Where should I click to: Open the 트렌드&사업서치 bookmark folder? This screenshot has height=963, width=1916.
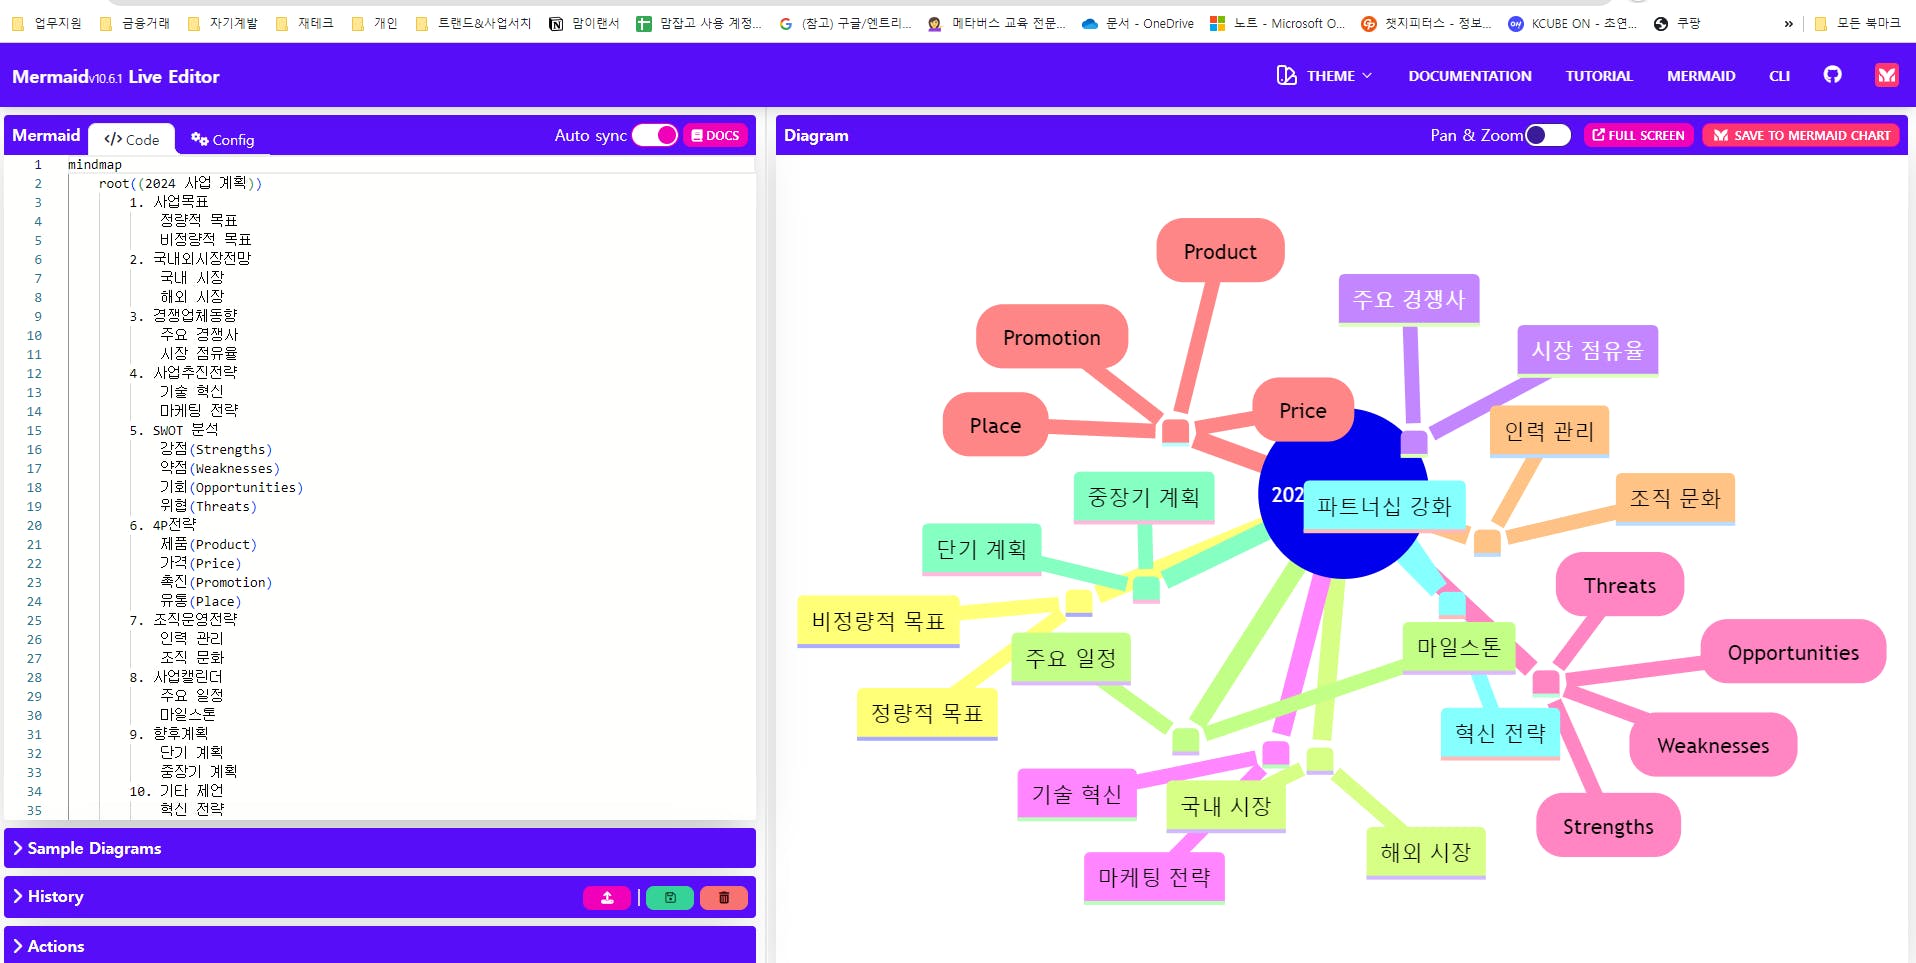point(473,23)
